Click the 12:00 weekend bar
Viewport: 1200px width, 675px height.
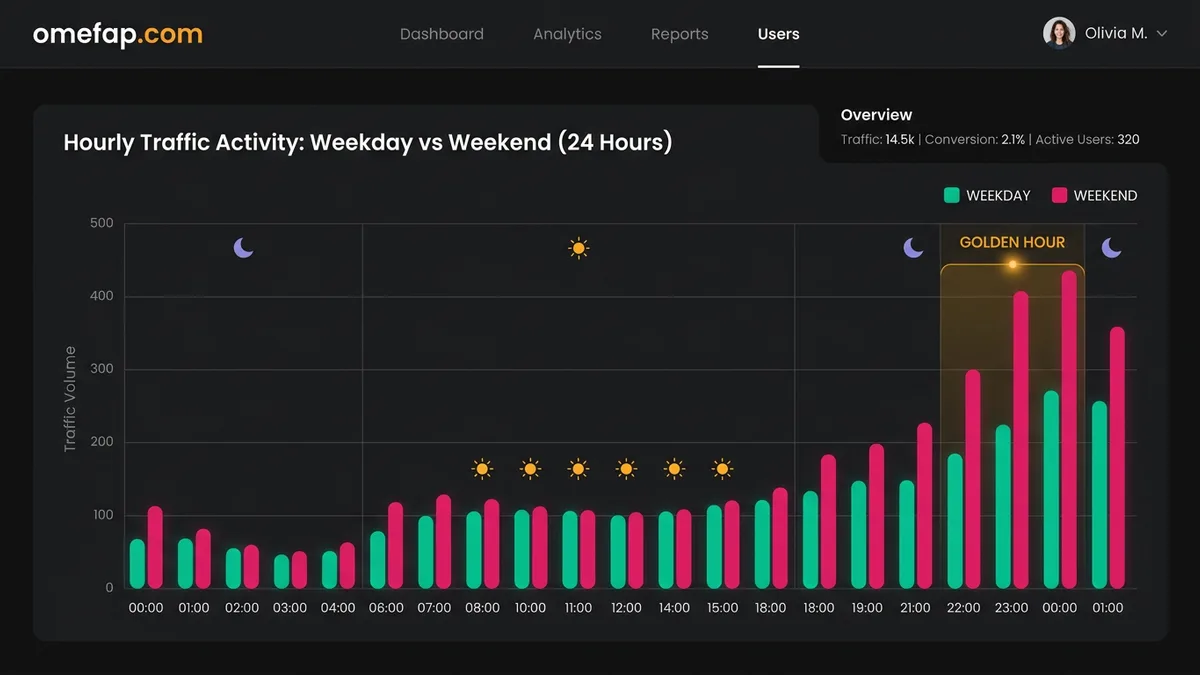tap(636, 550)
